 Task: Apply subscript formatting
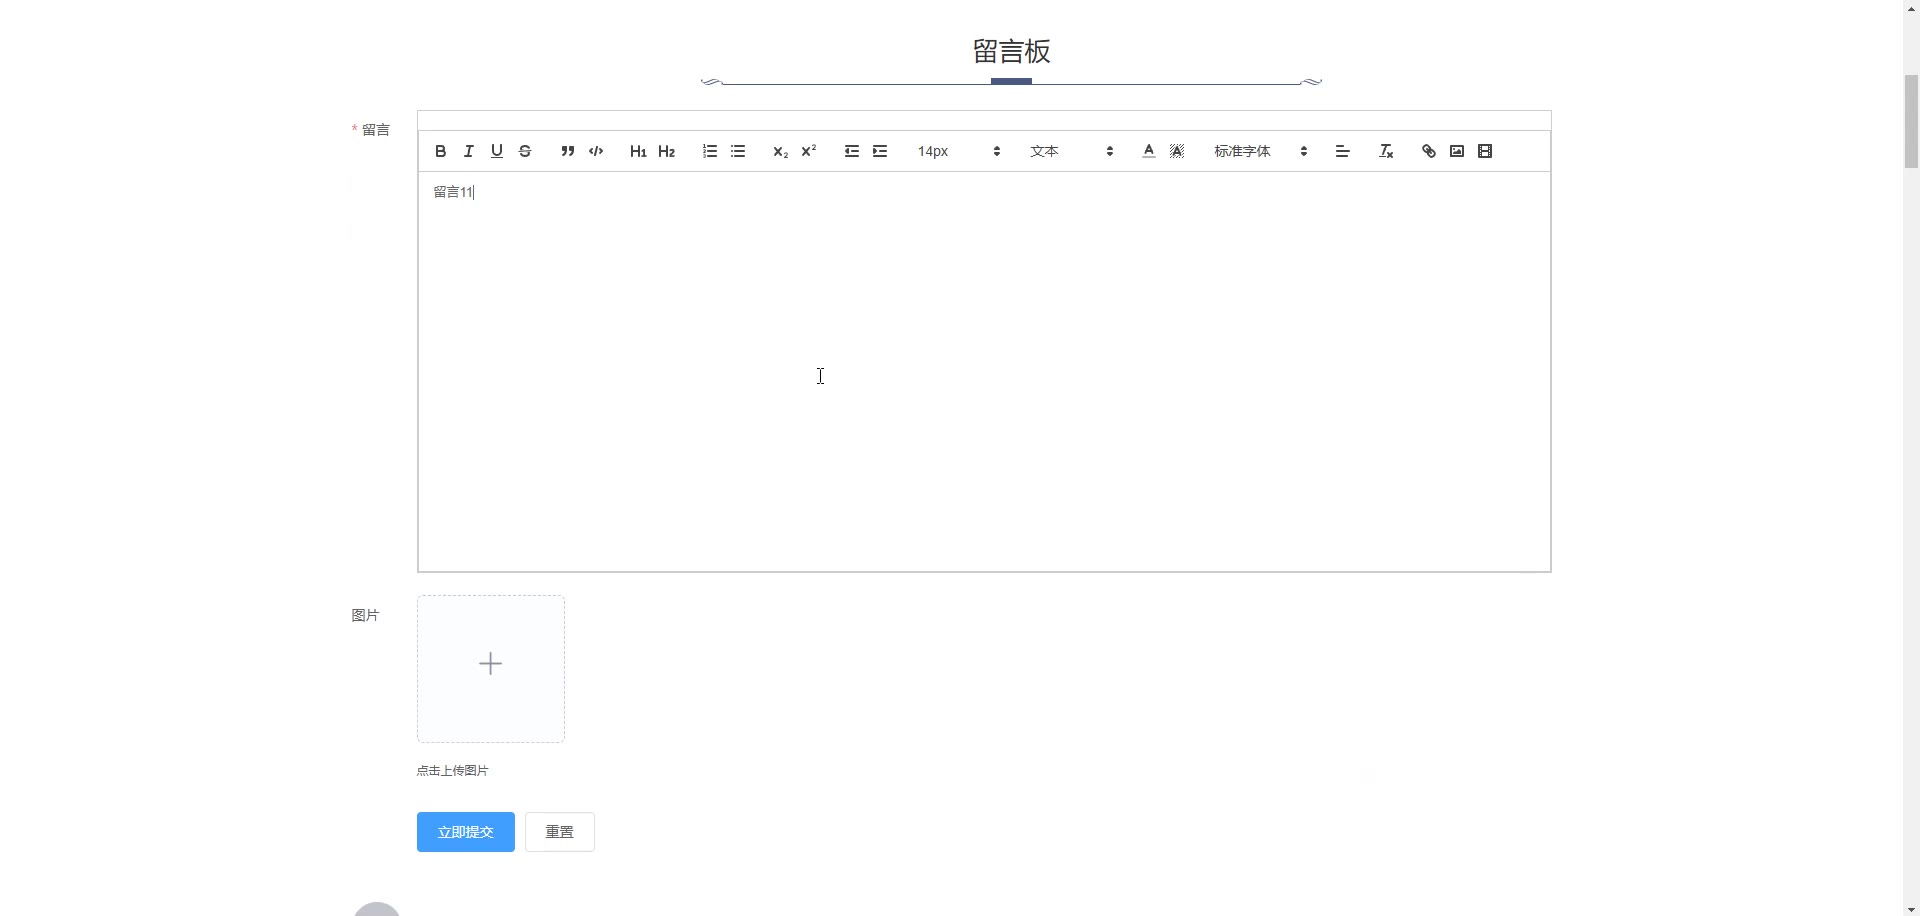pos(780,151)
